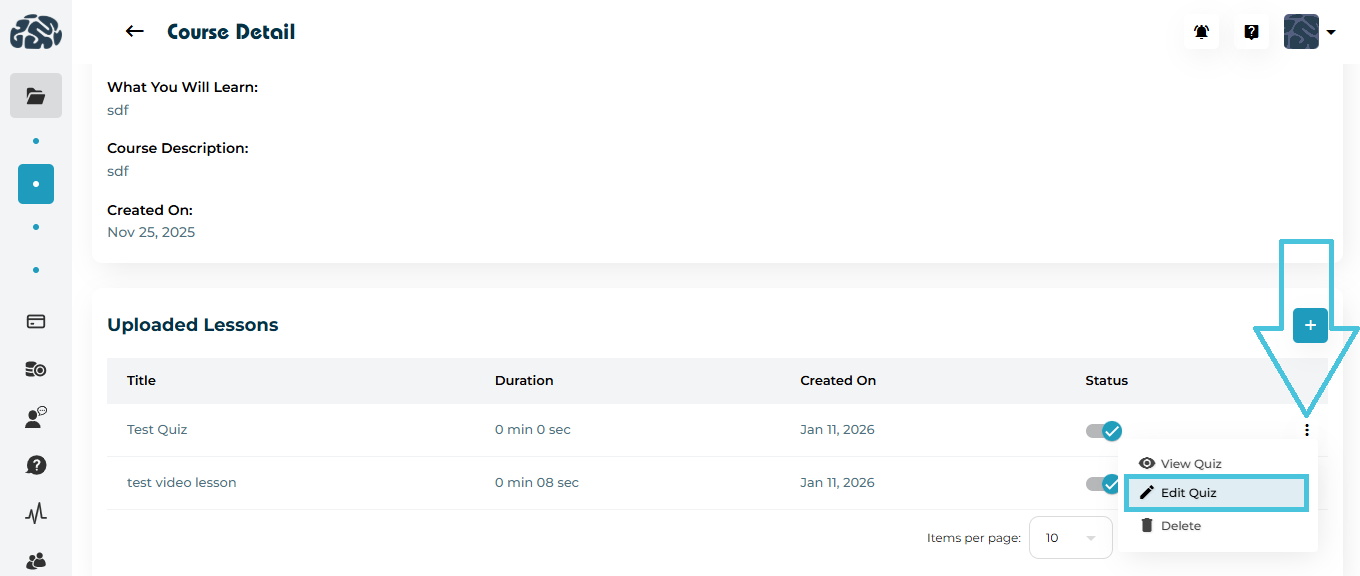This screenshot has width=1360, height=576.
Task: Open the round question mark sidebar icon
Action: tap(36, 466)
